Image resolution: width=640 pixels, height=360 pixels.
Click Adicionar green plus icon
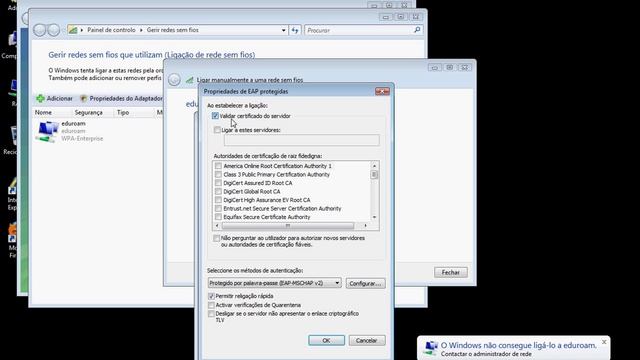coord(40,98)
